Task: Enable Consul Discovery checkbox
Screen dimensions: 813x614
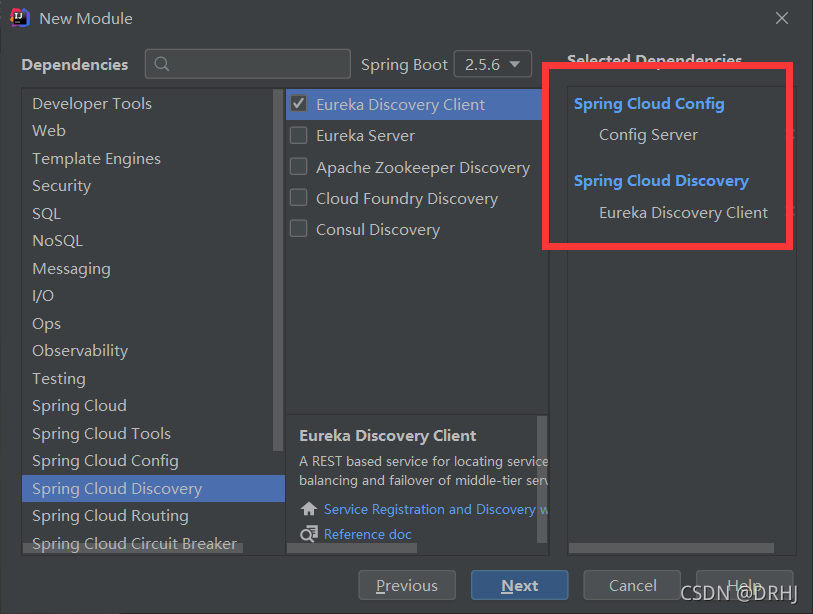Action: 299,229
